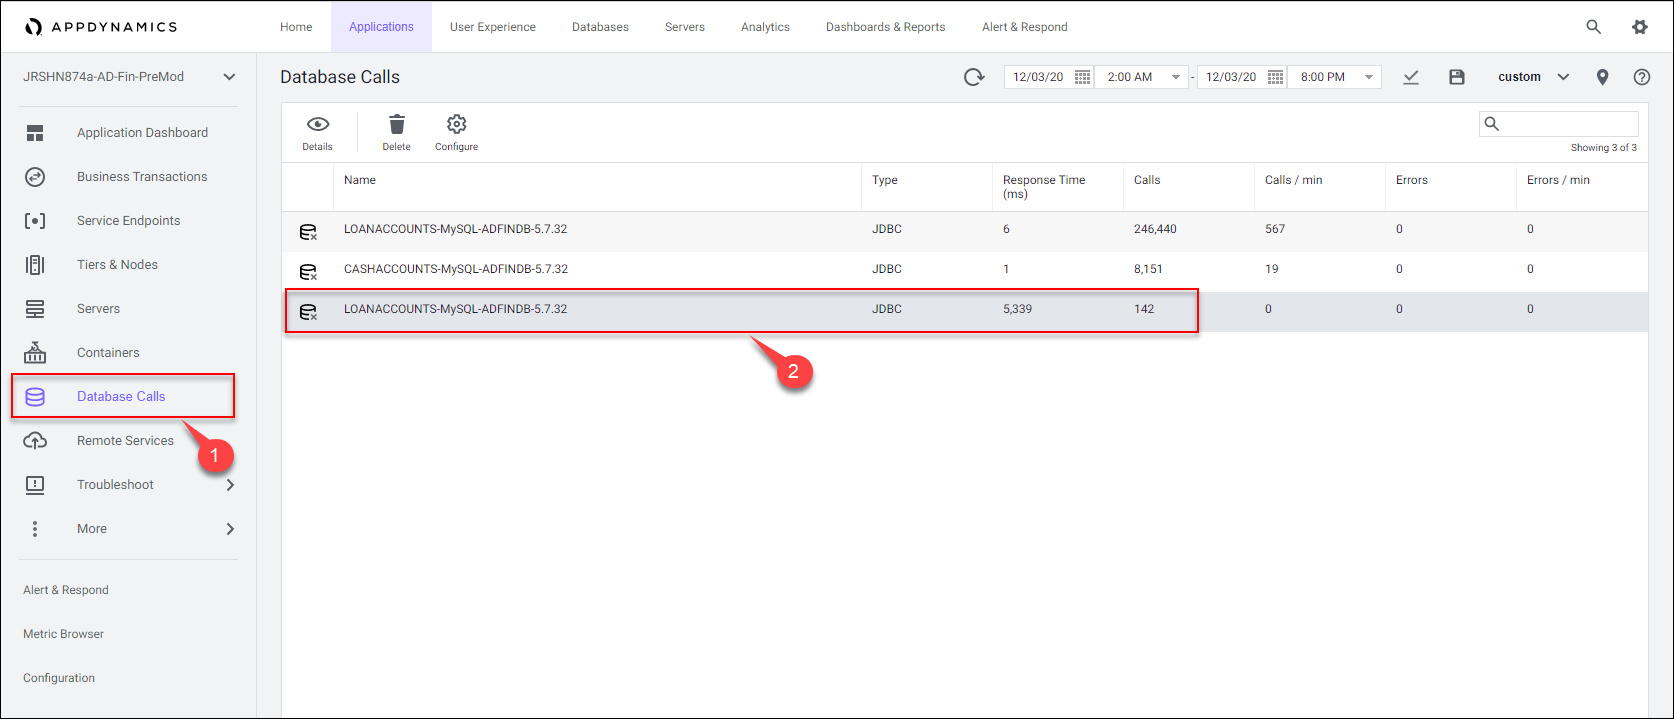
Task: Open Metric Browser link
Action: point(64,634)
